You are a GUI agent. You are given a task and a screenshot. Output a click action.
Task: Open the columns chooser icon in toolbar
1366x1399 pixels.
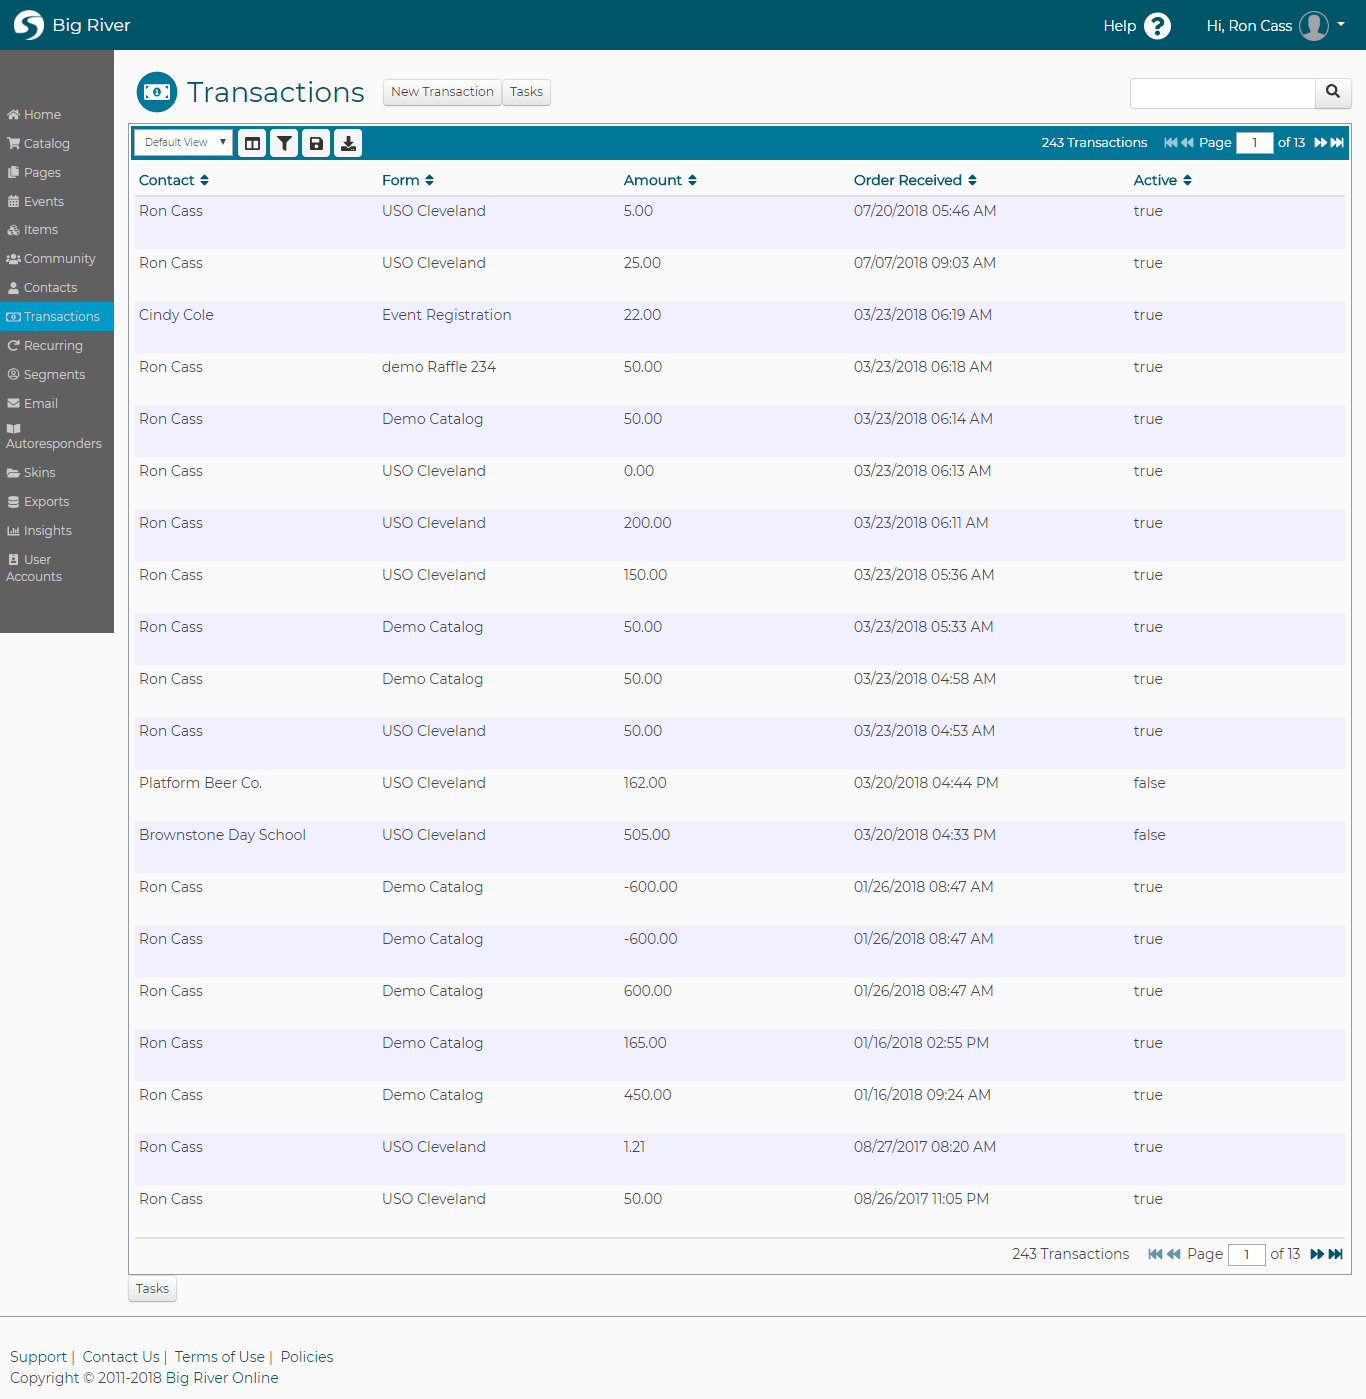(x=253, y=143)
